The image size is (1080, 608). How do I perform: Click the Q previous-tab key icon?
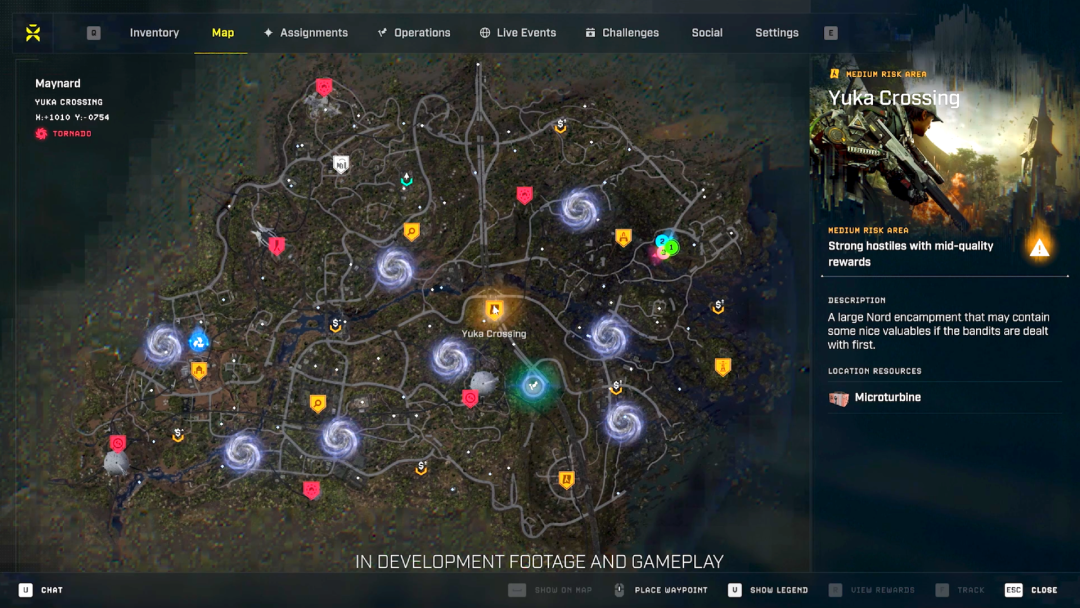[94, 32]
